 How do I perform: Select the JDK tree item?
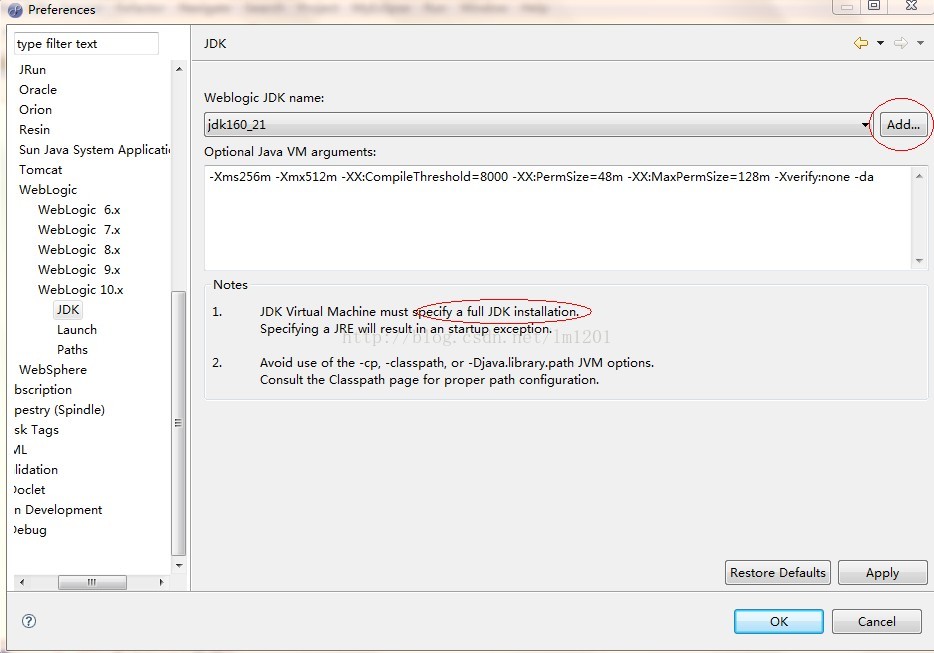[68, 309]
